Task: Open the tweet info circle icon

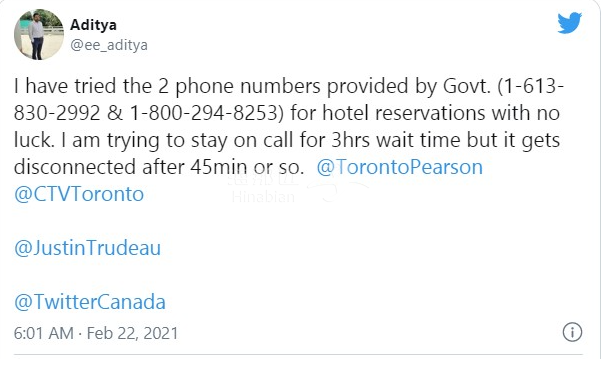Action: pyautogui.click(x=572, y=332)
